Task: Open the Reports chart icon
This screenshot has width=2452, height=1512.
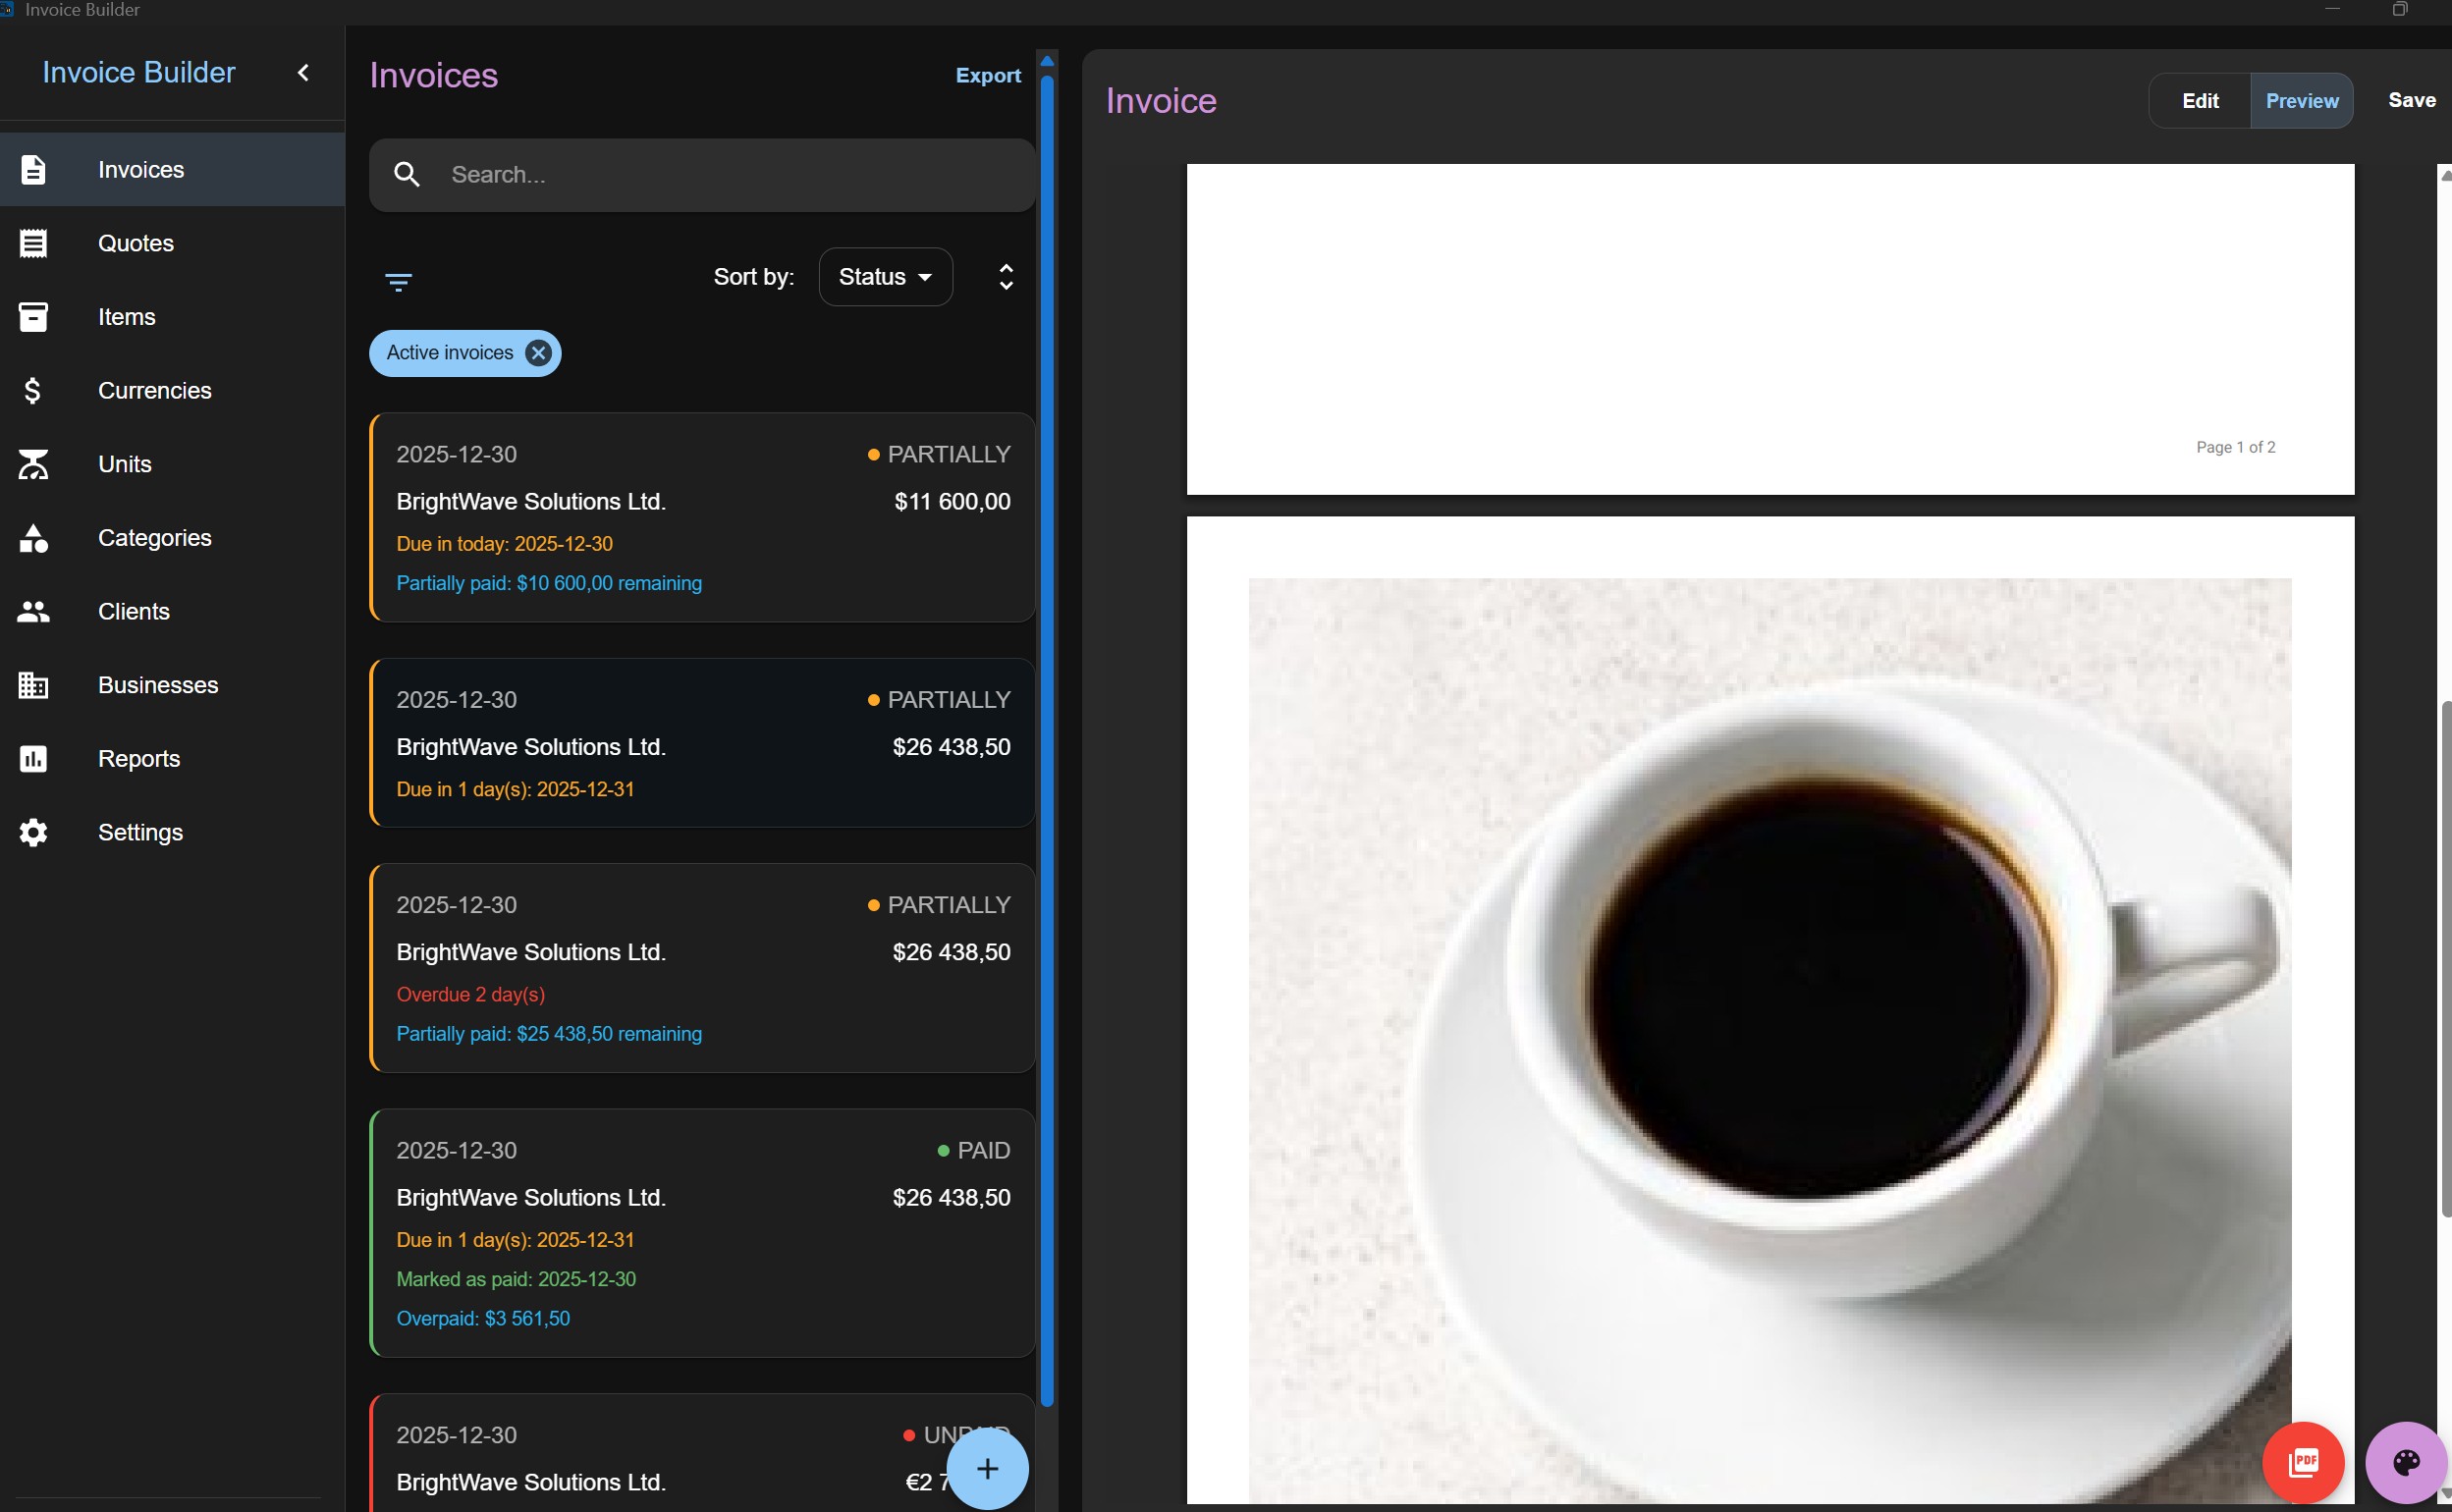Action: pyautogui.click(x=33, y=759)
